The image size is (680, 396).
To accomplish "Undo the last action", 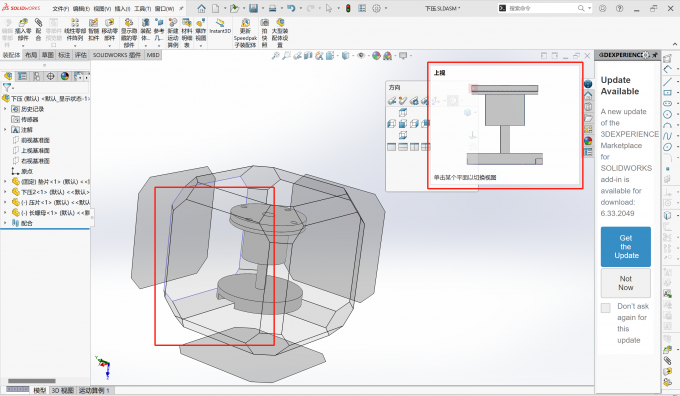I will pyautogui.click(x=291, y=8).
